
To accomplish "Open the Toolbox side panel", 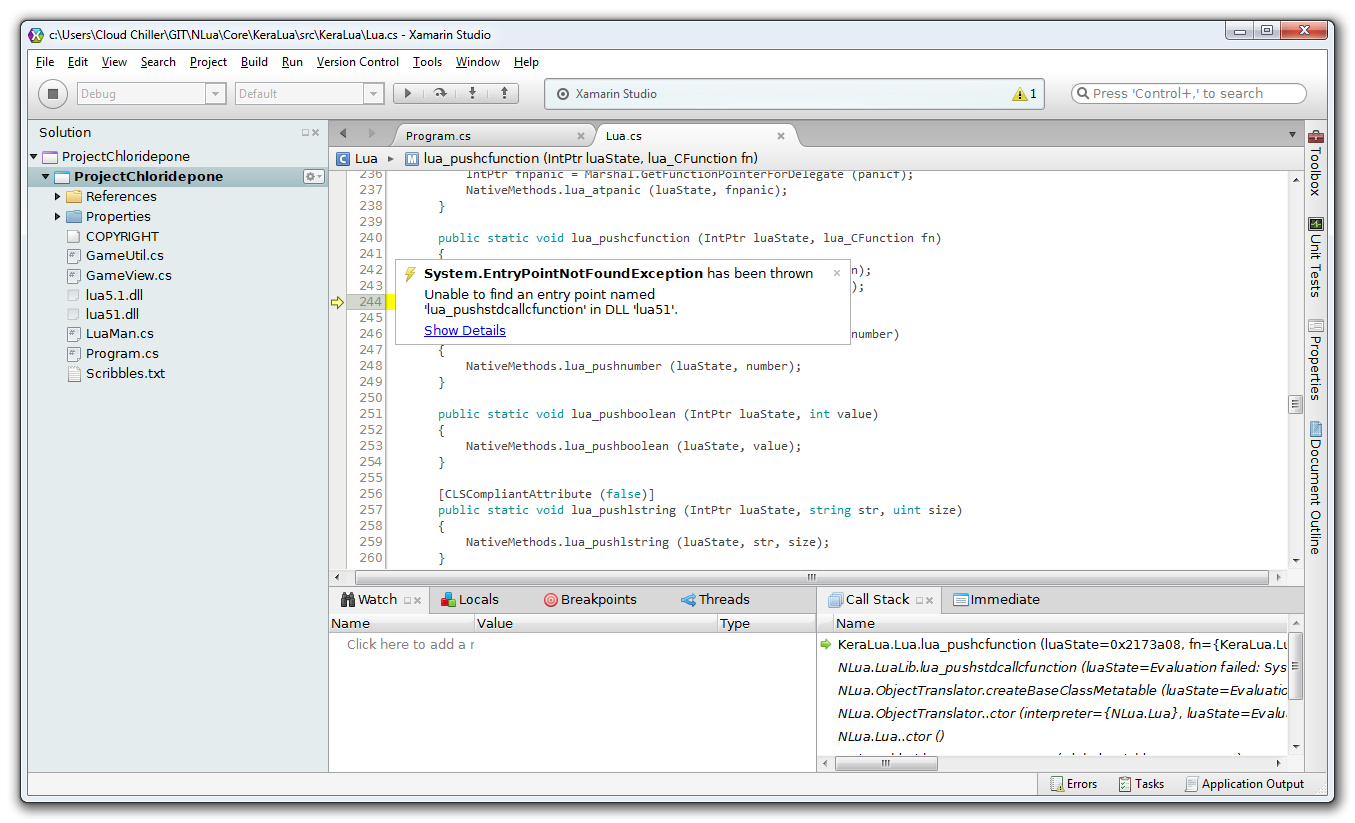I will [x=1316, y=161].
